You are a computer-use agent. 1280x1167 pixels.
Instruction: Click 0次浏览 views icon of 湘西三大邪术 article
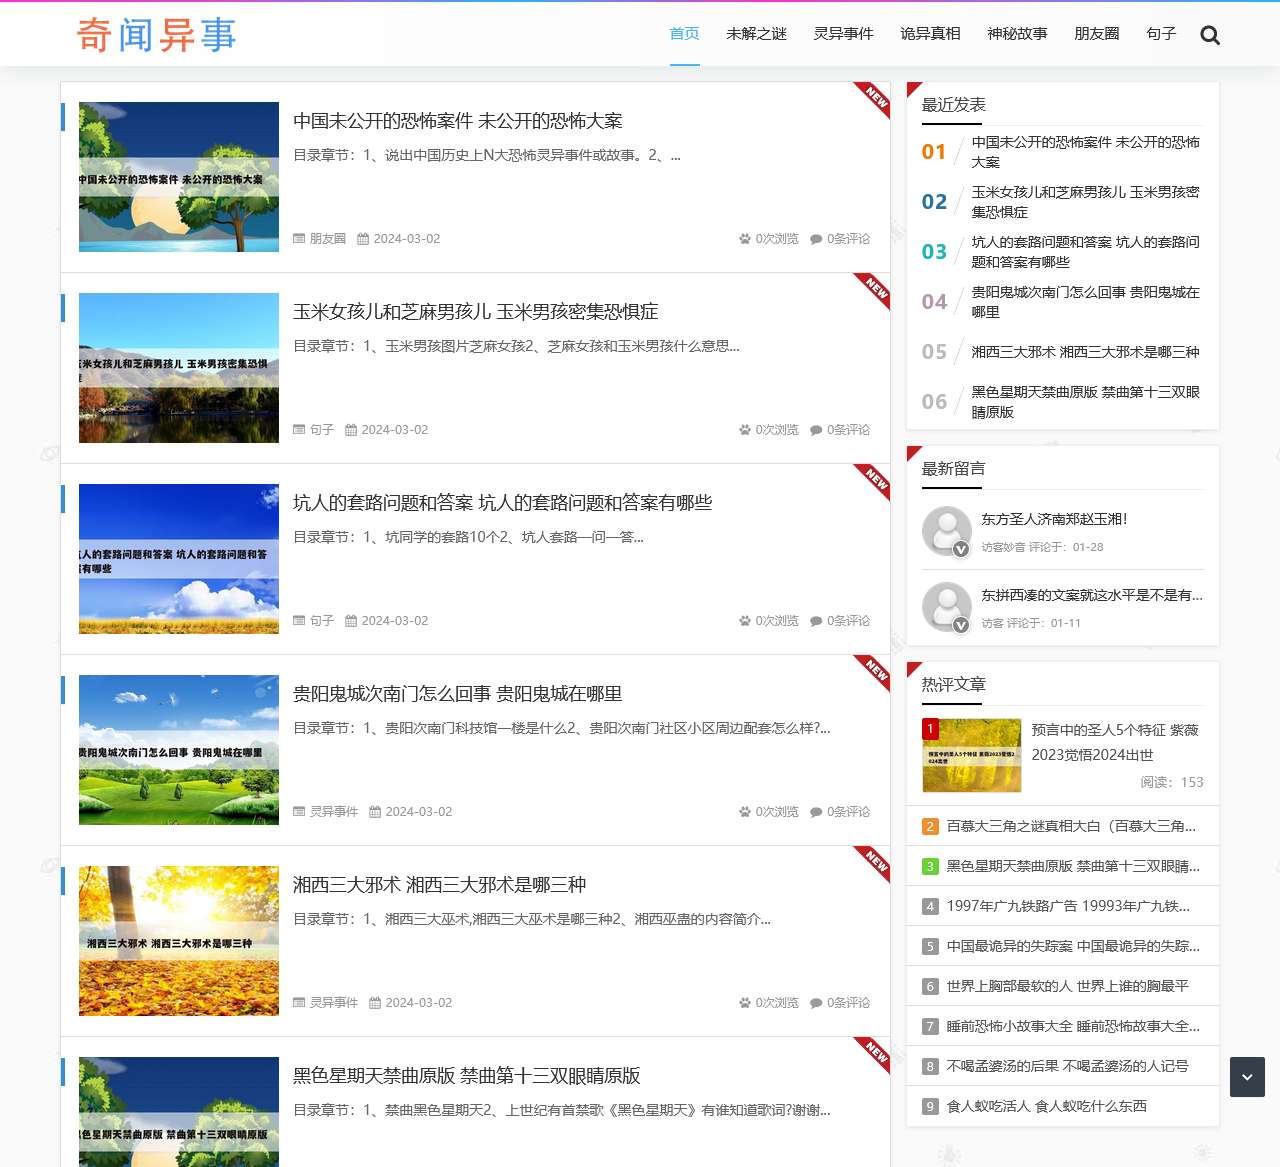[745, 1003]
